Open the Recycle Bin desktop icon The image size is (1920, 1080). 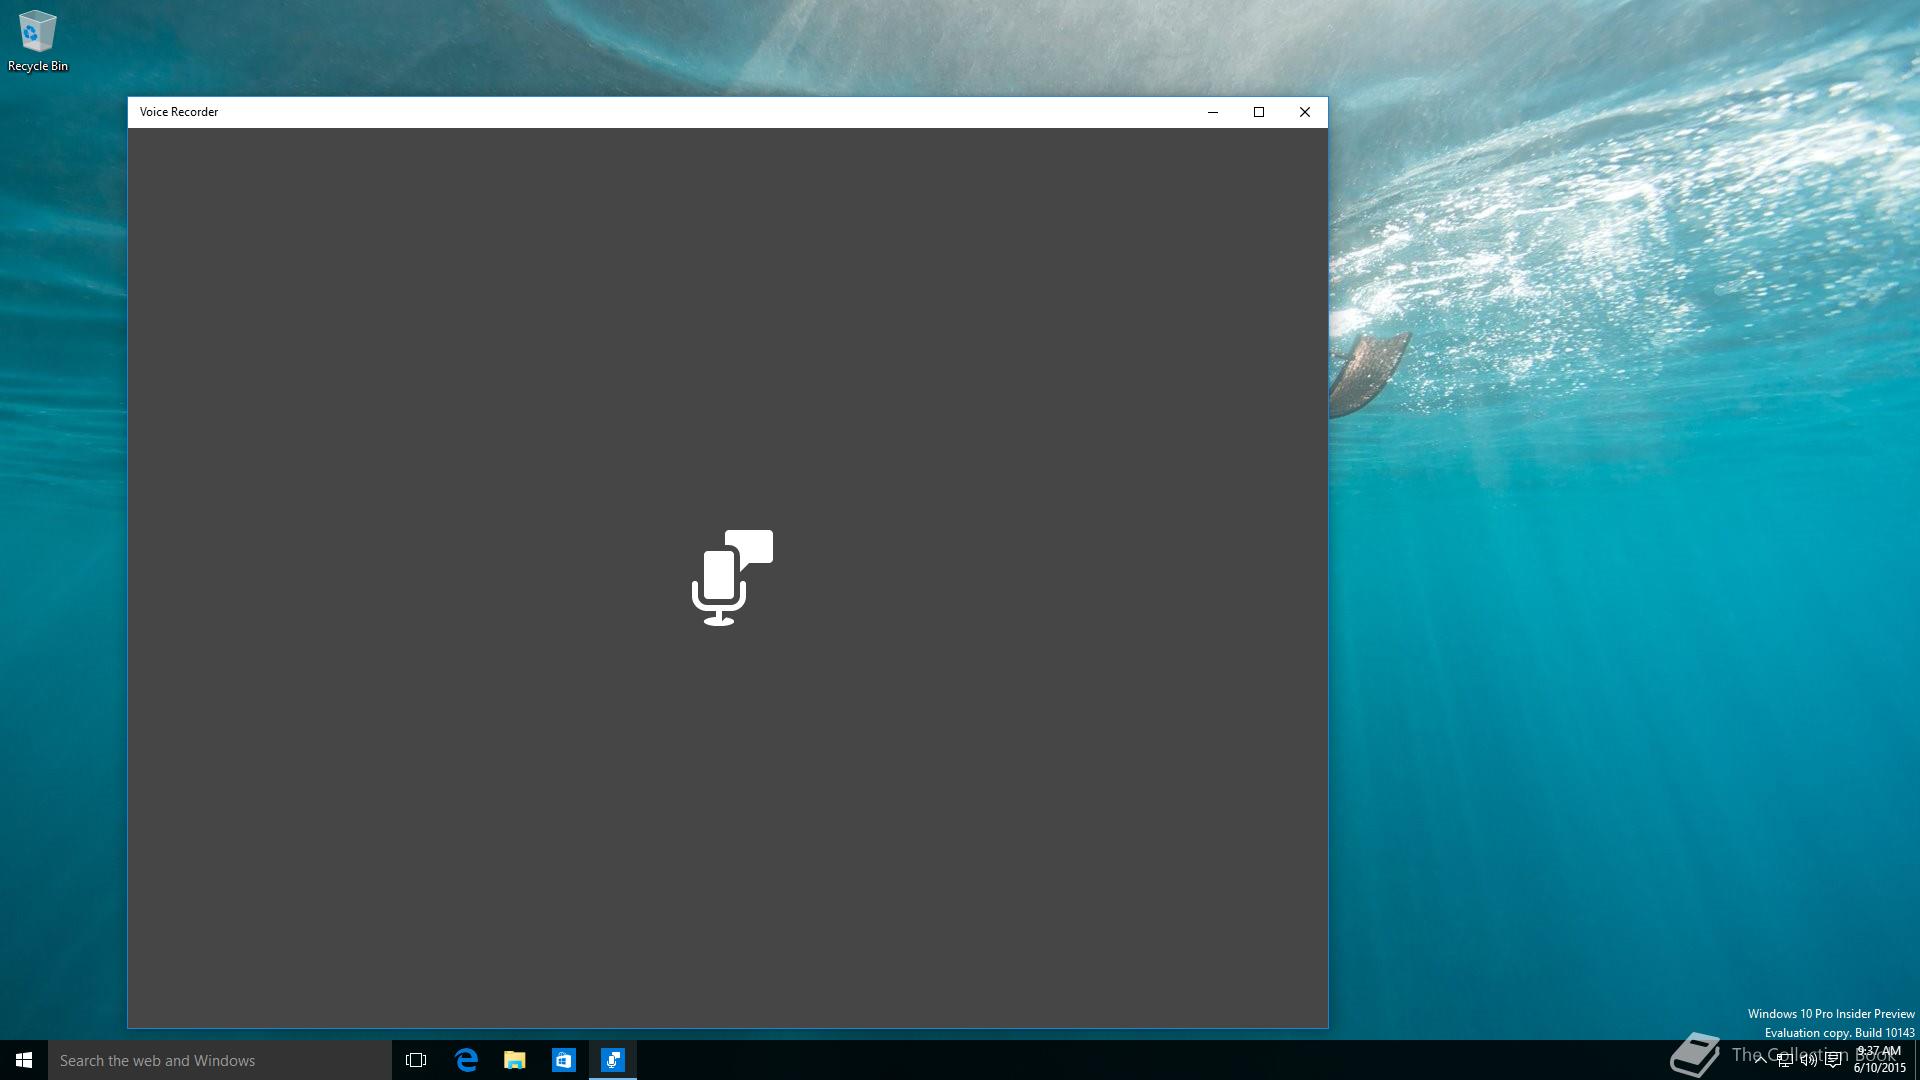[37, 41]
